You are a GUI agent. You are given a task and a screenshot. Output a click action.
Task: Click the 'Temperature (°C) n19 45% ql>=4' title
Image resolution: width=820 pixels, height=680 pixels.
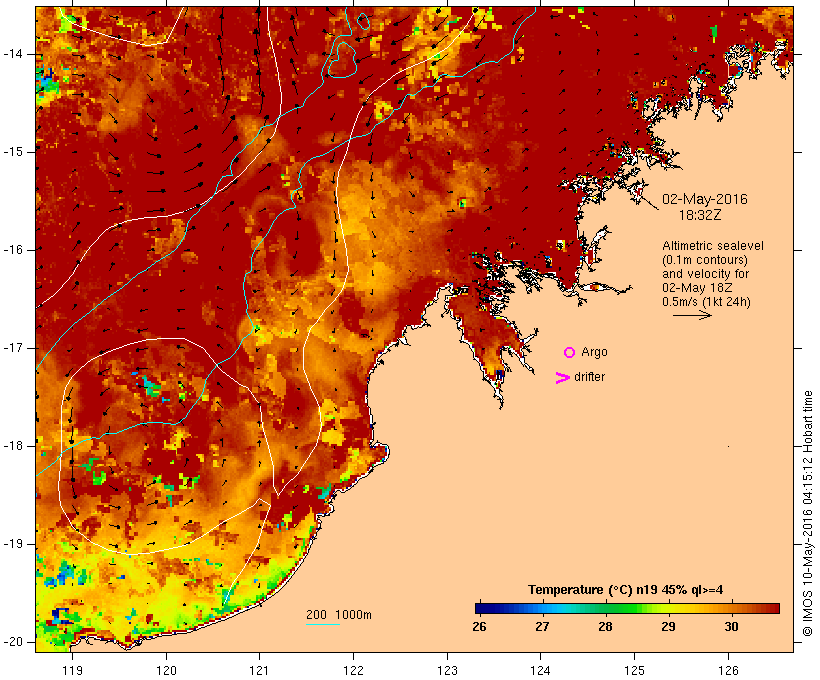click(x=625, y=590)
